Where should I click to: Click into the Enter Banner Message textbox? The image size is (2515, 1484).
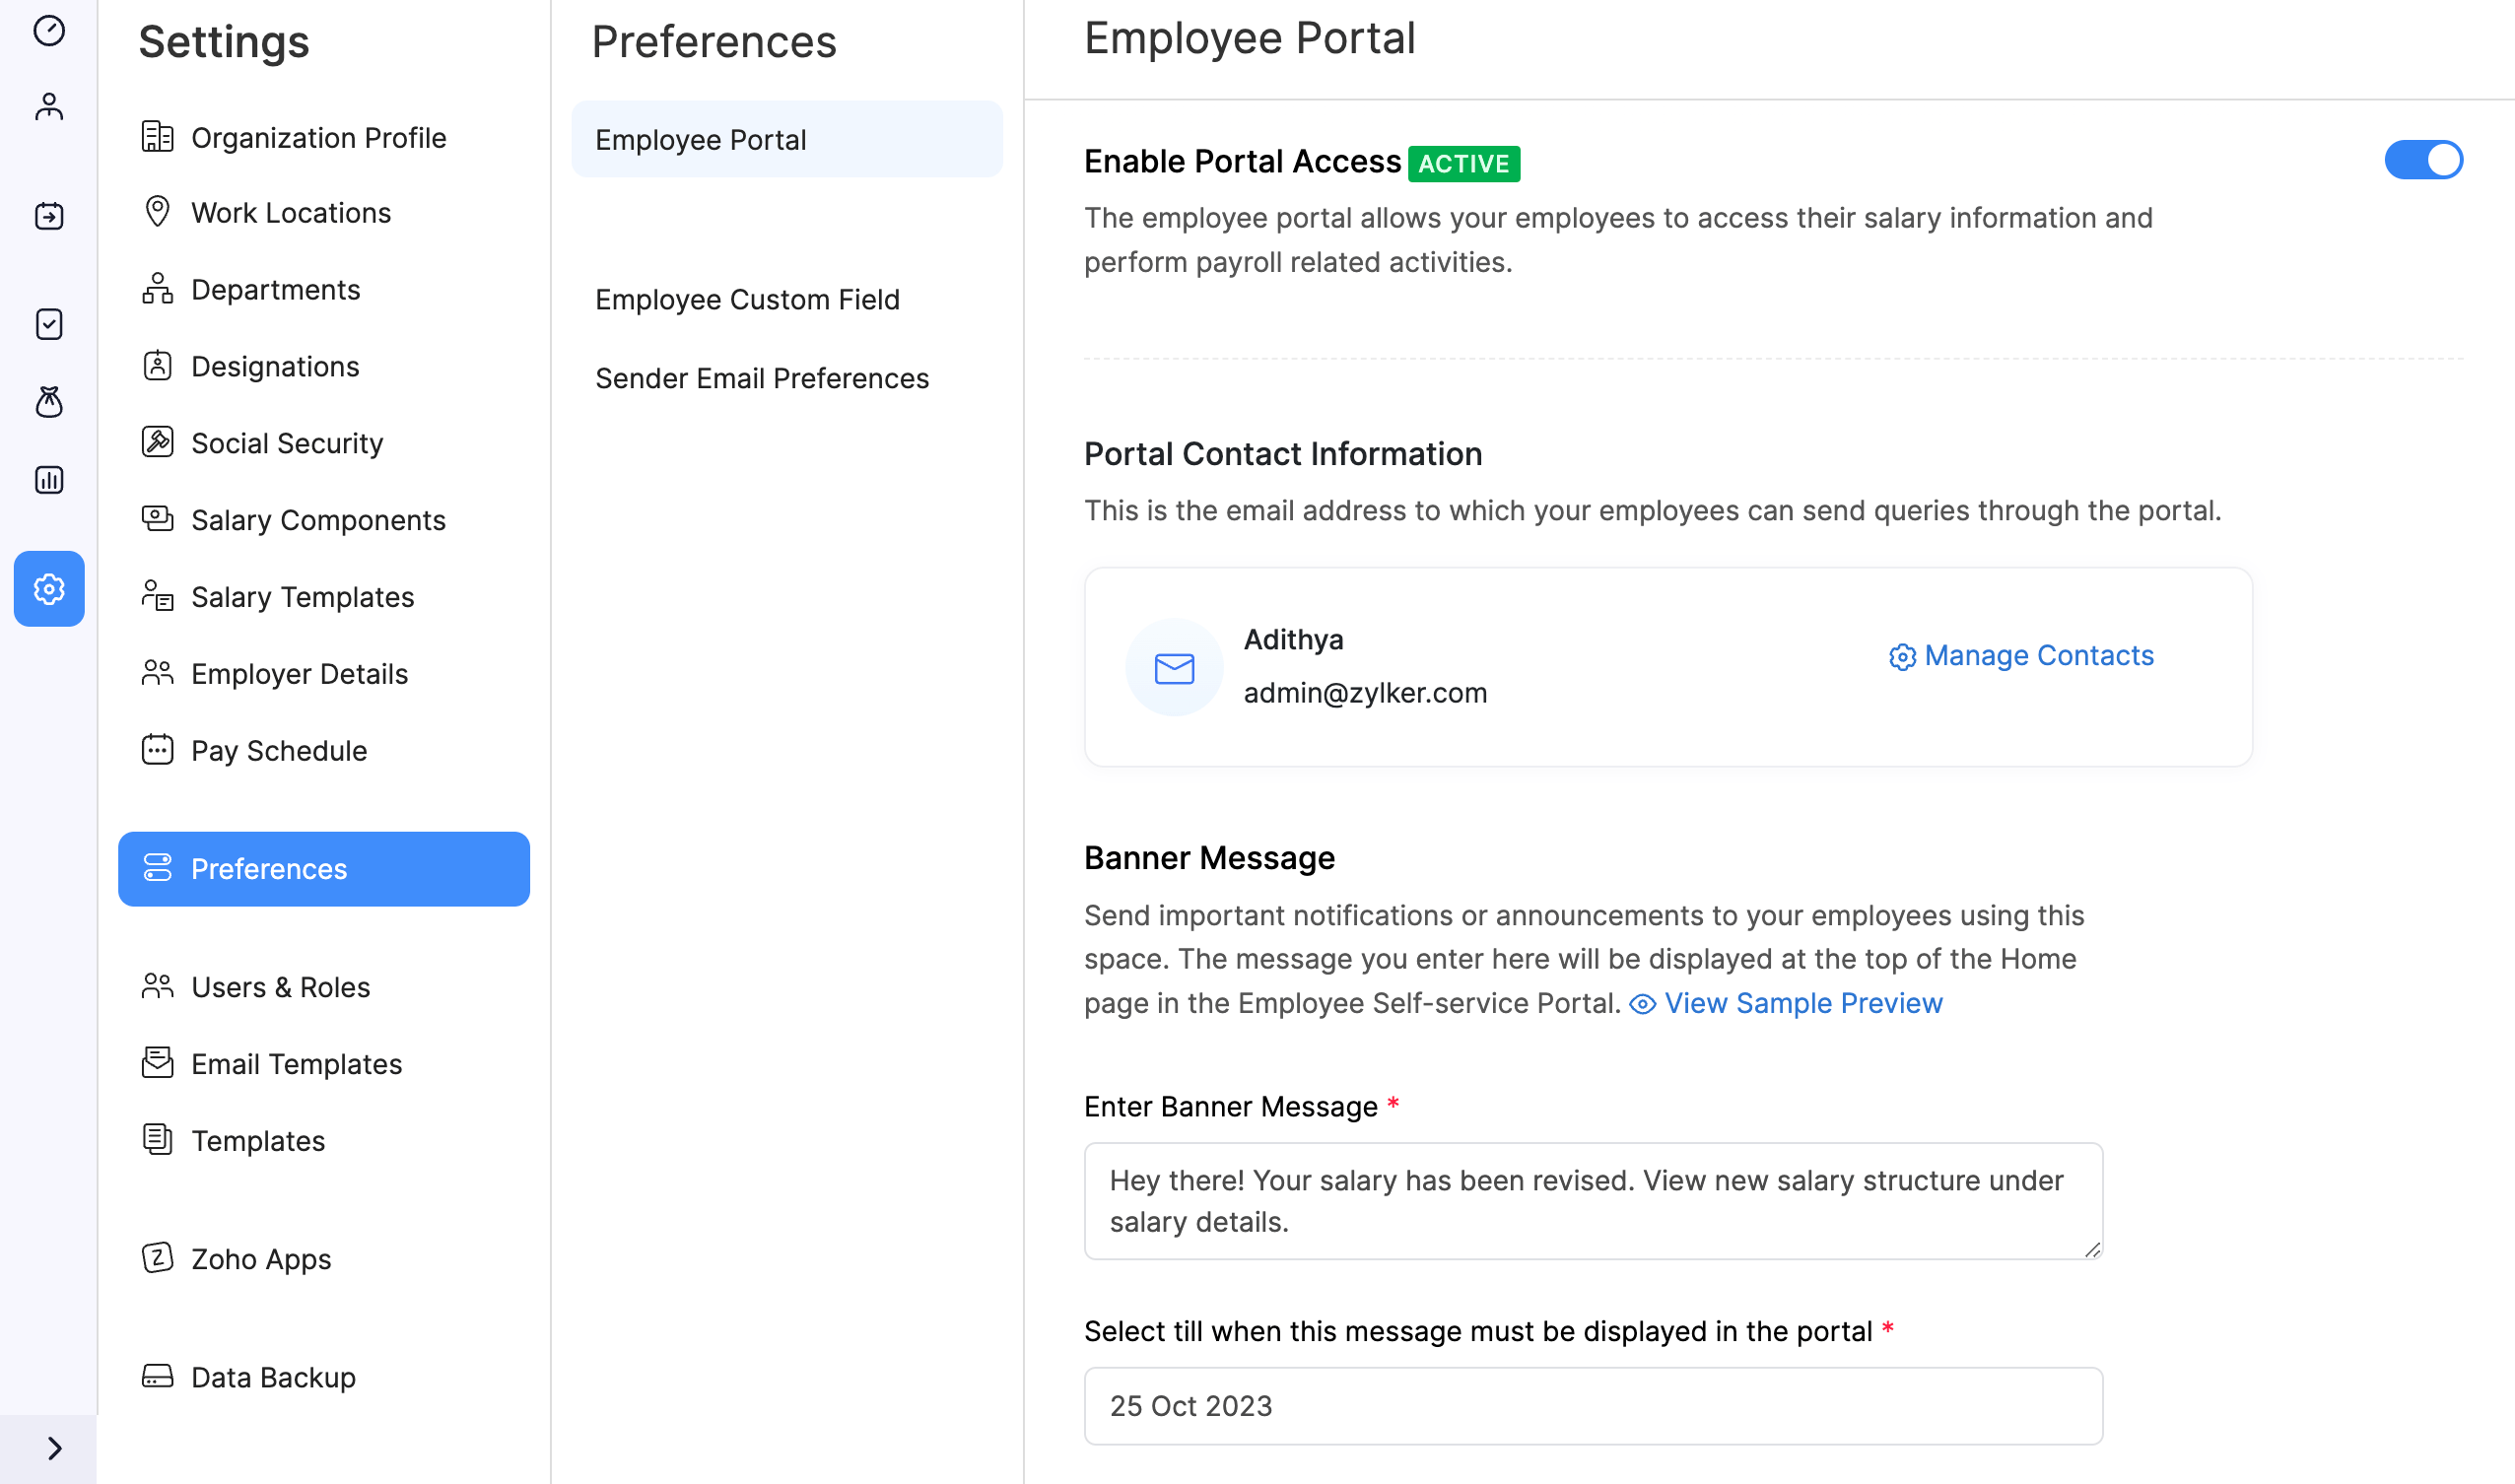[1592, 1201]
